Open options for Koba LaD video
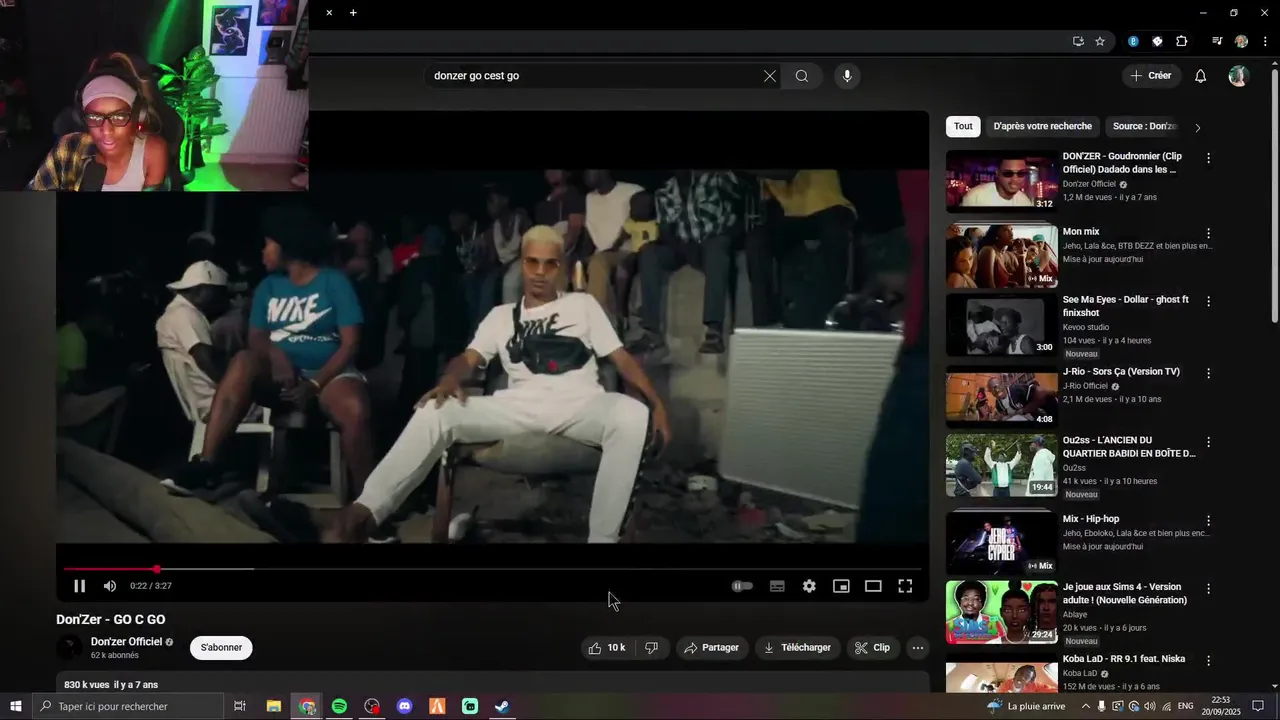This screenshot has width=1280, height=720. pos(1208,661)
